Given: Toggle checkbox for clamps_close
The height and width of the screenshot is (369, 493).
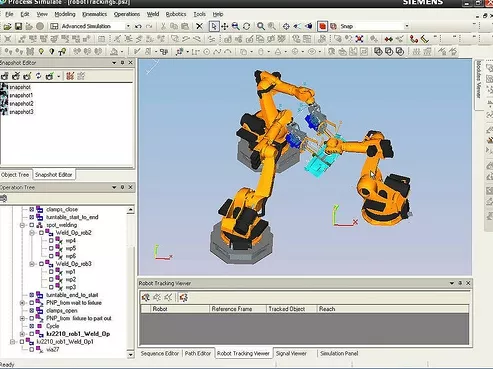Looking at the screenshot, I should (x=32, y=209).
